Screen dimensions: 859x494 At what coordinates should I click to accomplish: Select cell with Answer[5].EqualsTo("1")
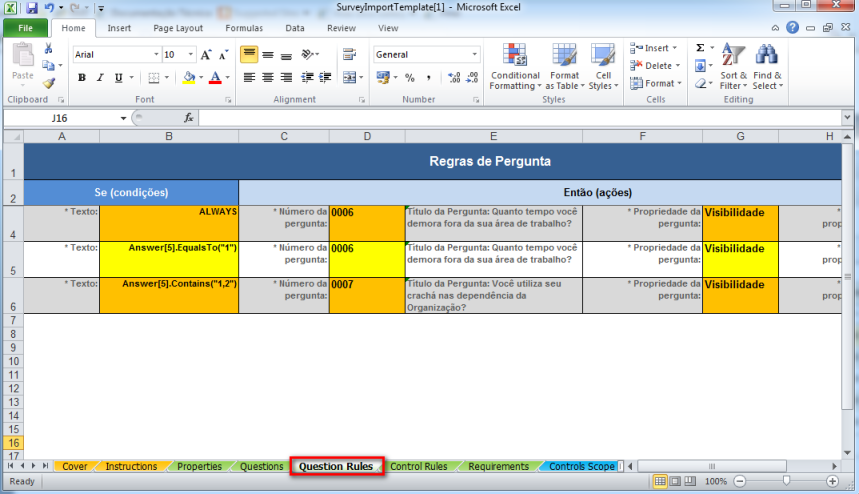(x=169, y=259)
